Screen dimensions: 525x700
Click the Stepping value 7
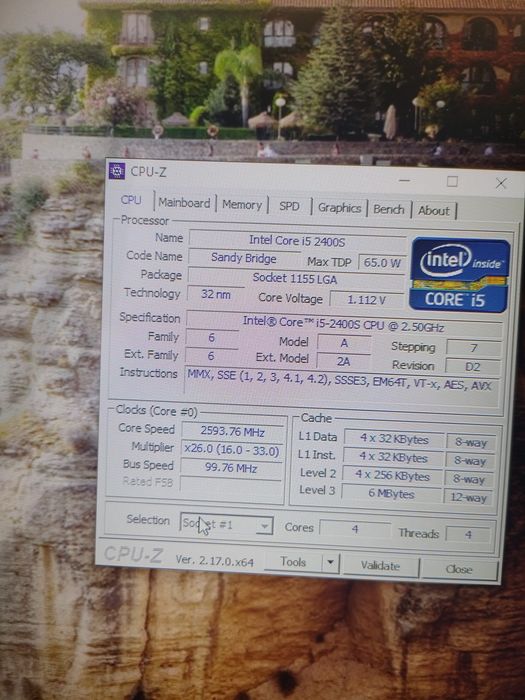click(x=474, y=347)
